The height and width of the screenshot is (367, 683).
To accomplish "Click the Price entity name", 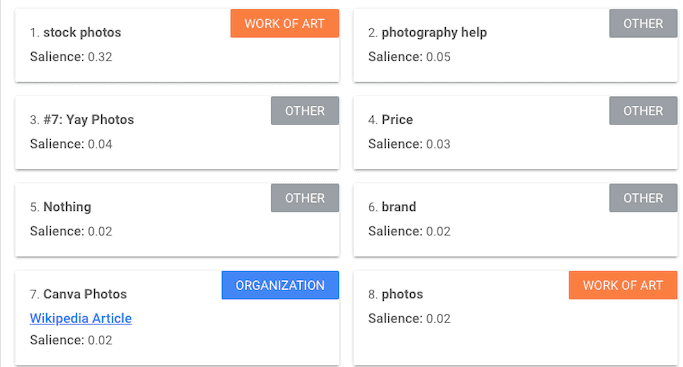I will [397, 119].
